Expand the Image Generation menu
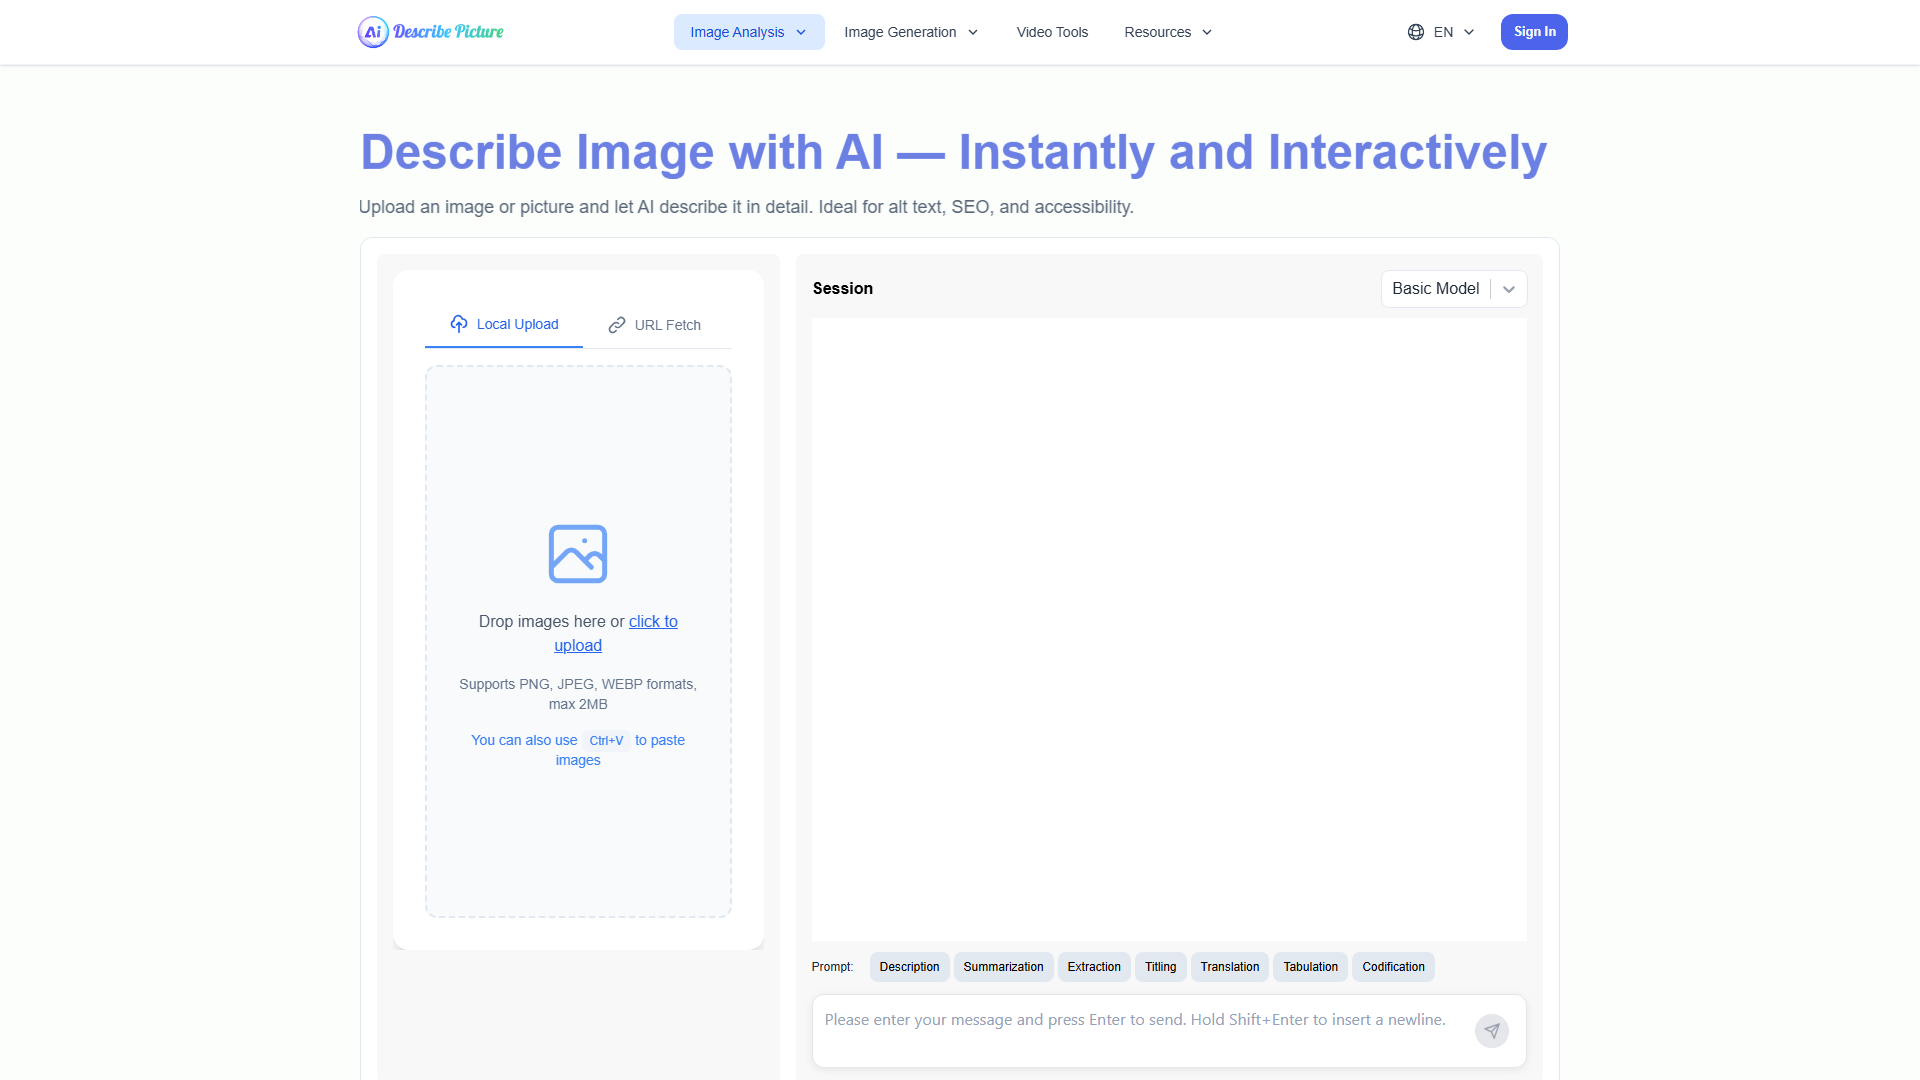Viewport: 1920px width, 1080px height. [911, 32]
